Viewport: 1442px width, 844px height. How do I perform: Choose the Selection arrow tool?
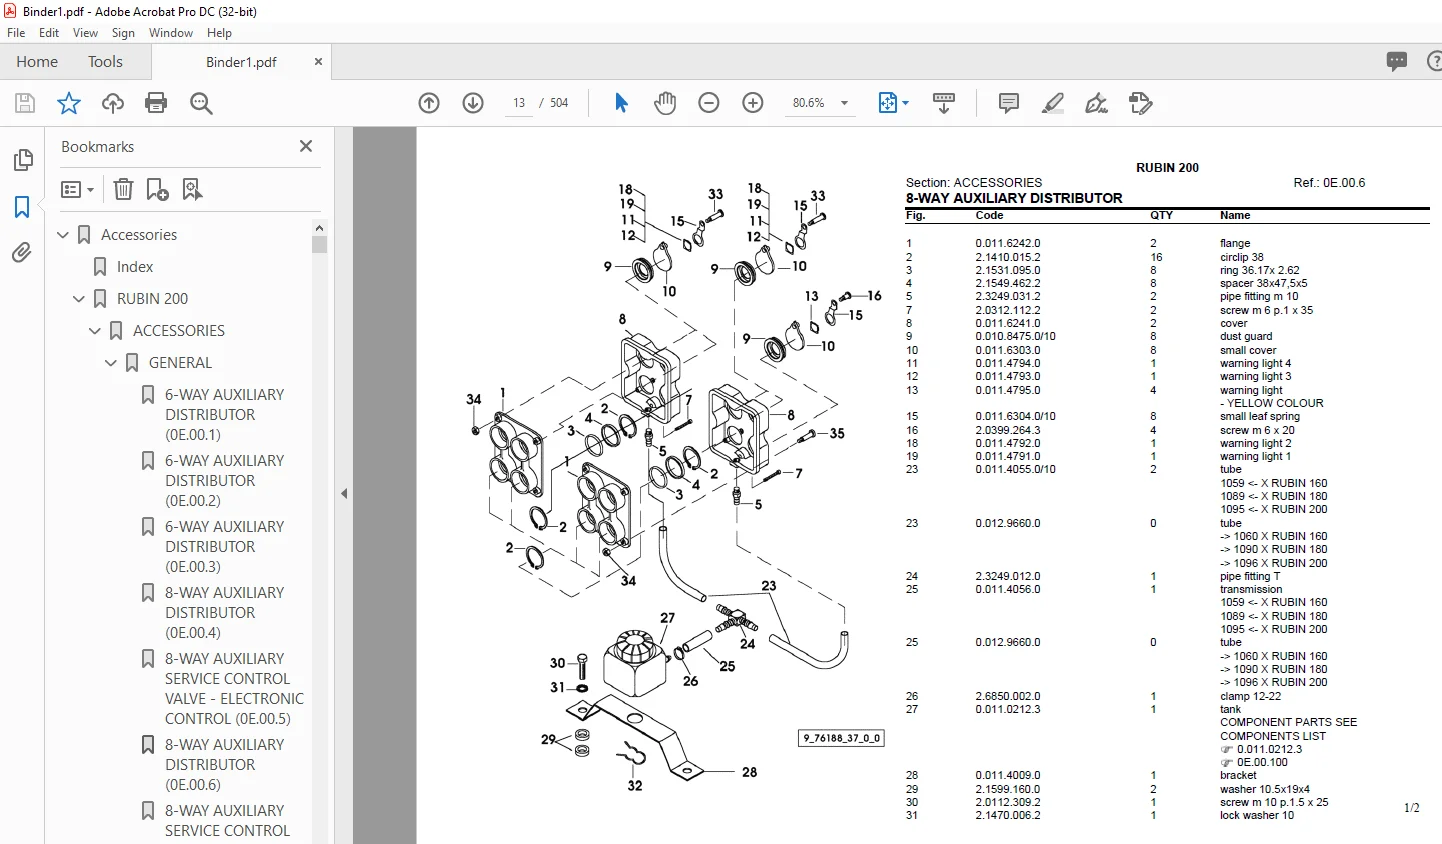coord(621,103)
